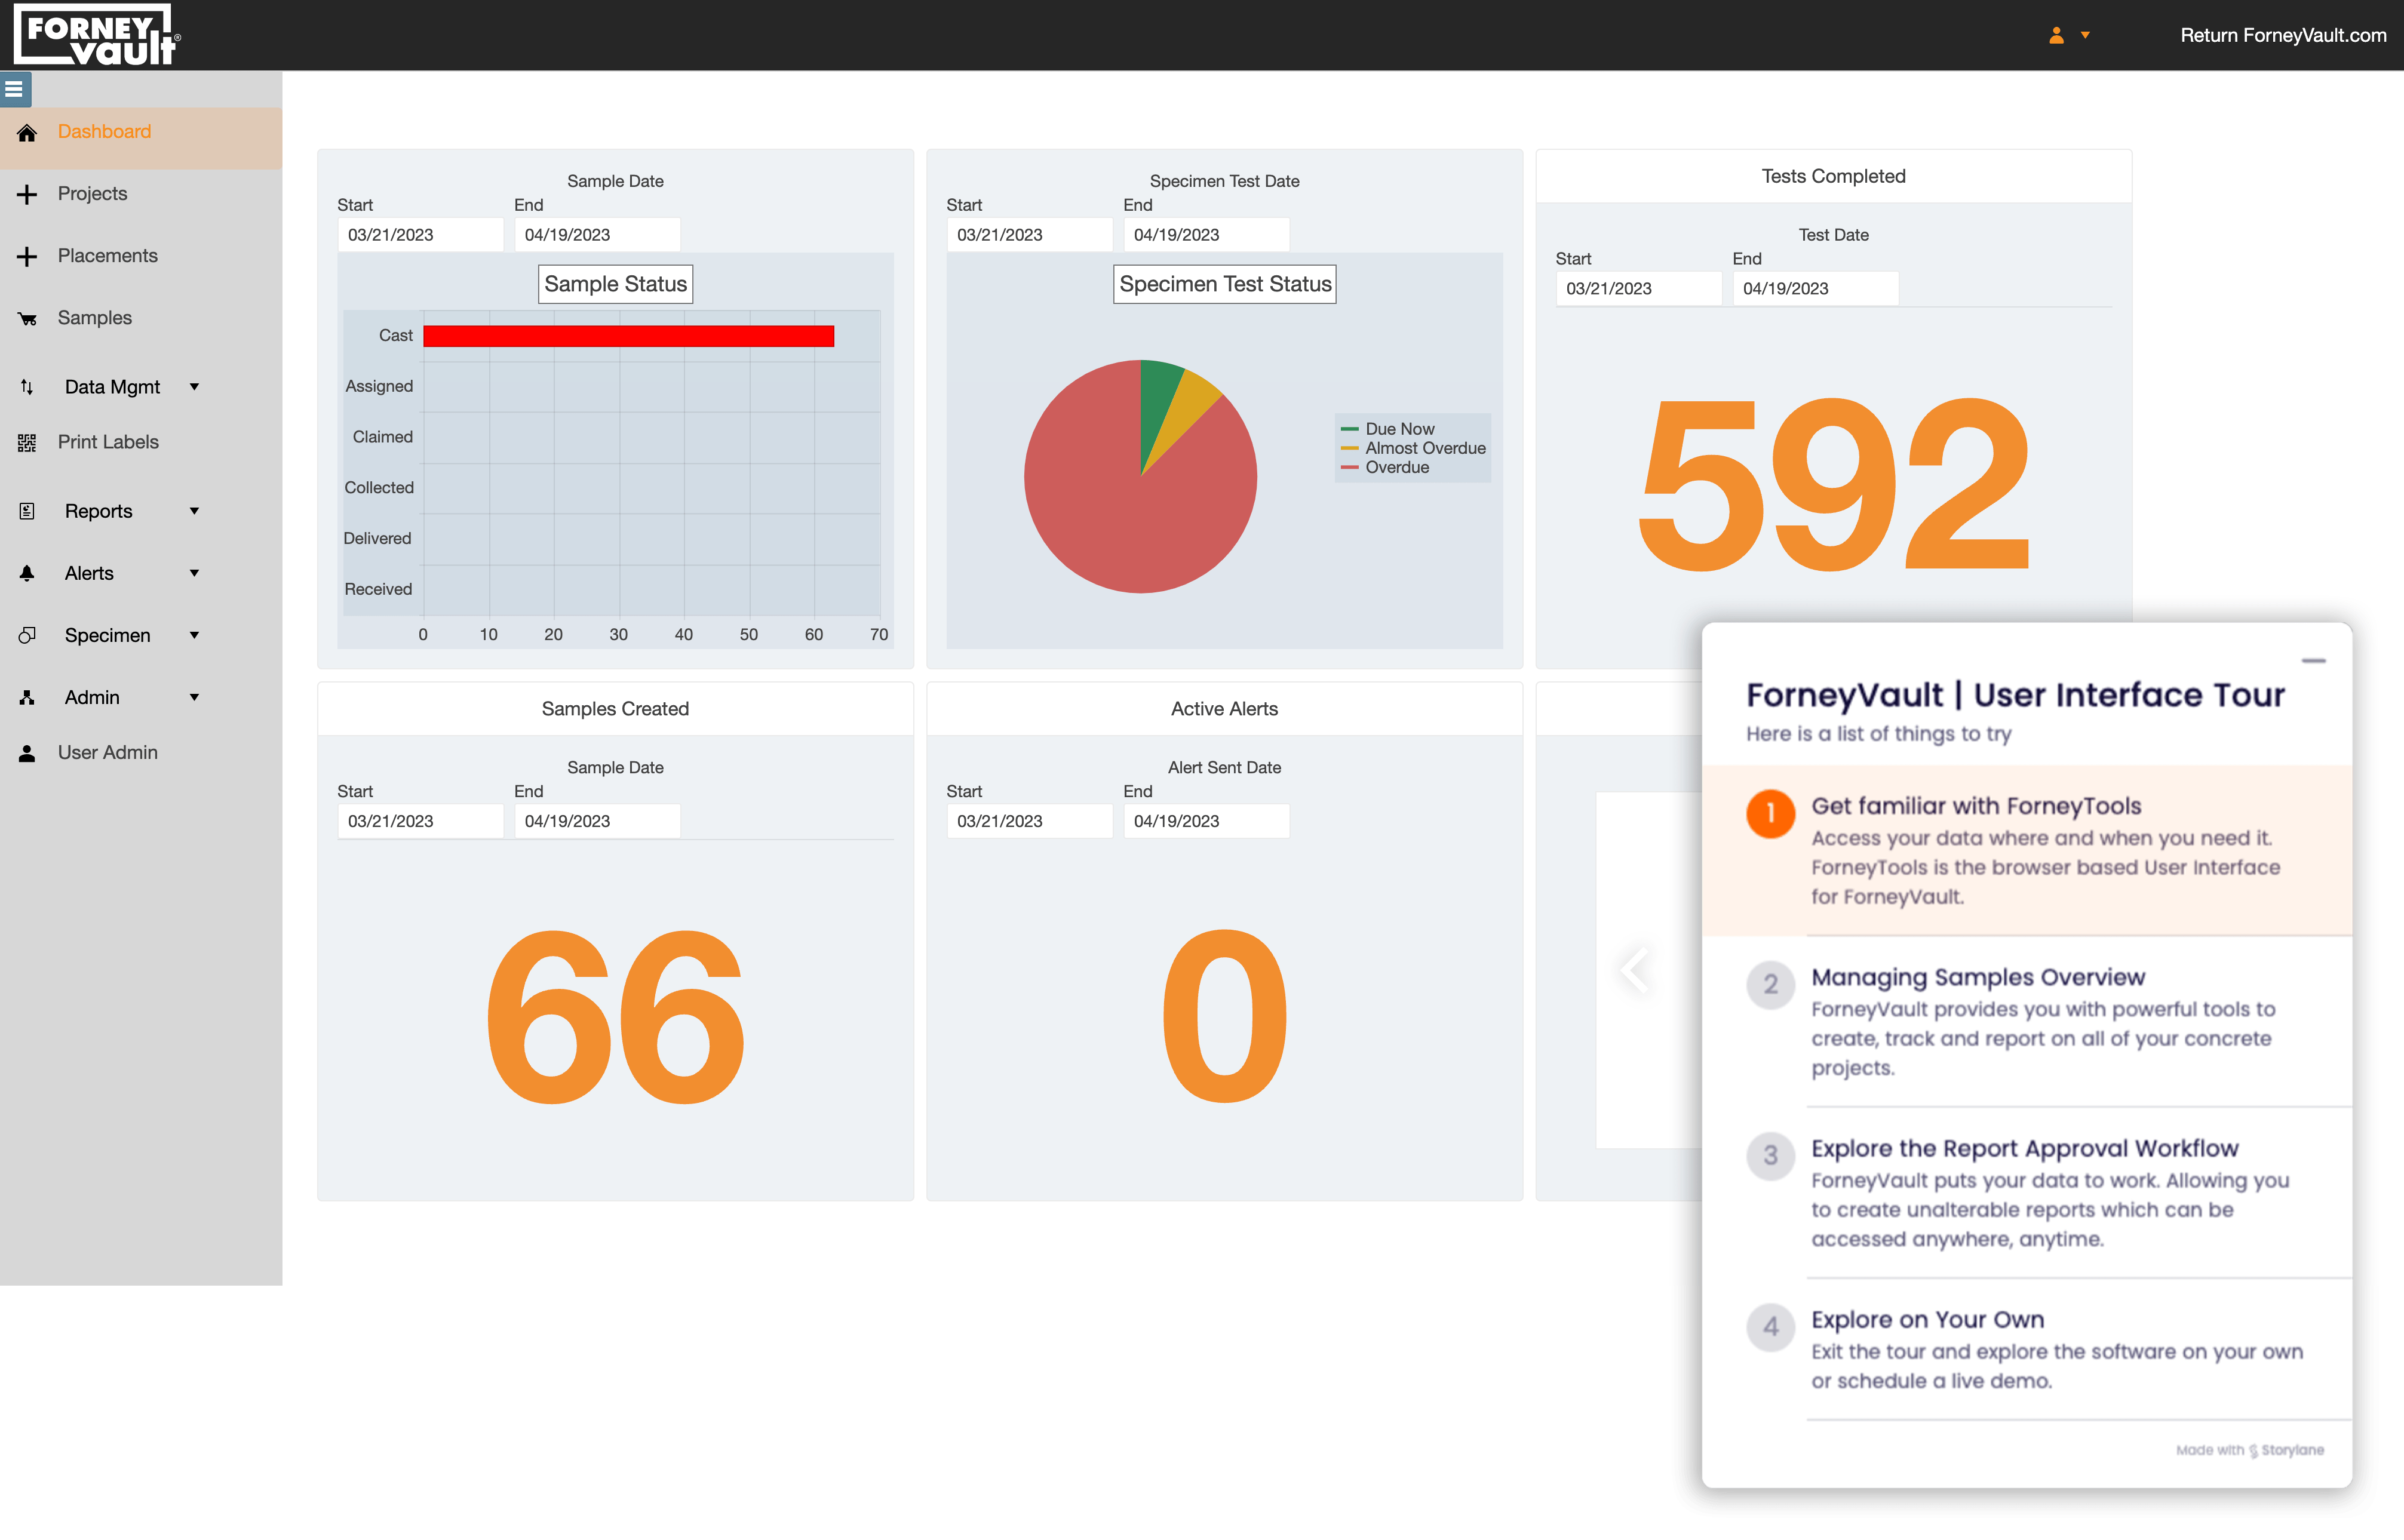Click the hamburger menu icon
This screenshot has height=1540, width=2404.
click(14, 89)
